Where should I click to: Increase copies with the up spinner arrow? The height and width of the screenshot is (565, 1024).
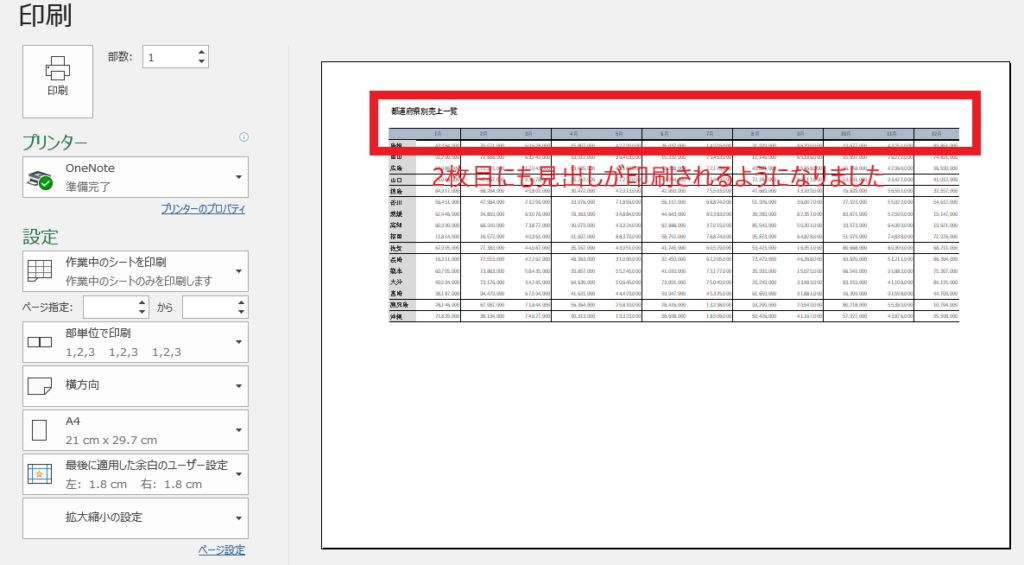click(x=202, y=52)
